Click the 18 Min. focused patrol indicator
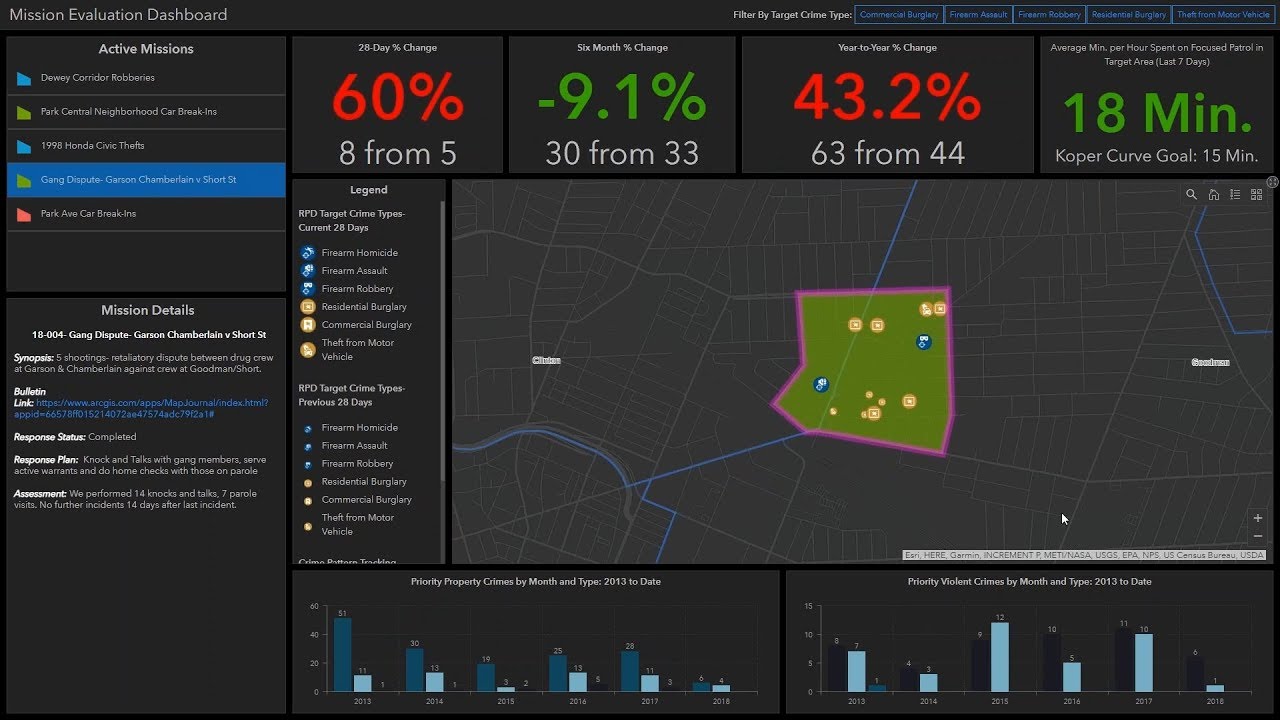Screen dimensions: 1280x720 pyautogui.click(x=1158, y=112)
